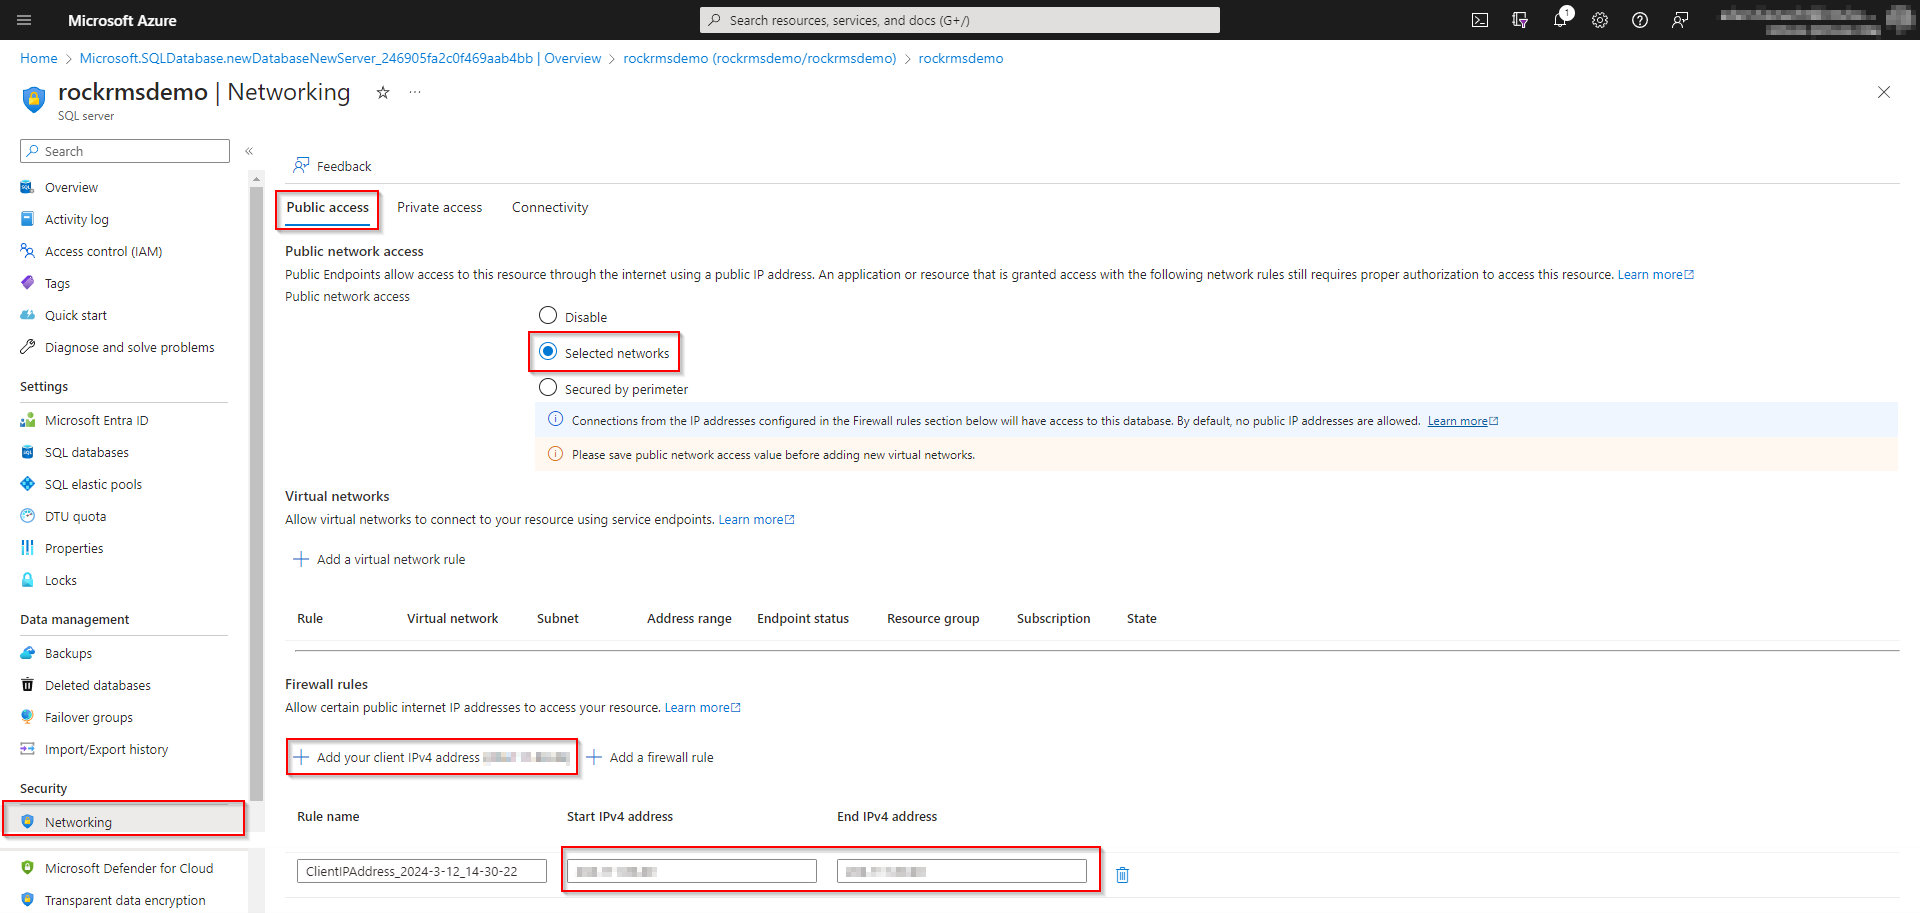Click the ClientIPAddress rule name field
Screen dimensions: 1920x913
click(x=421, y=870)
